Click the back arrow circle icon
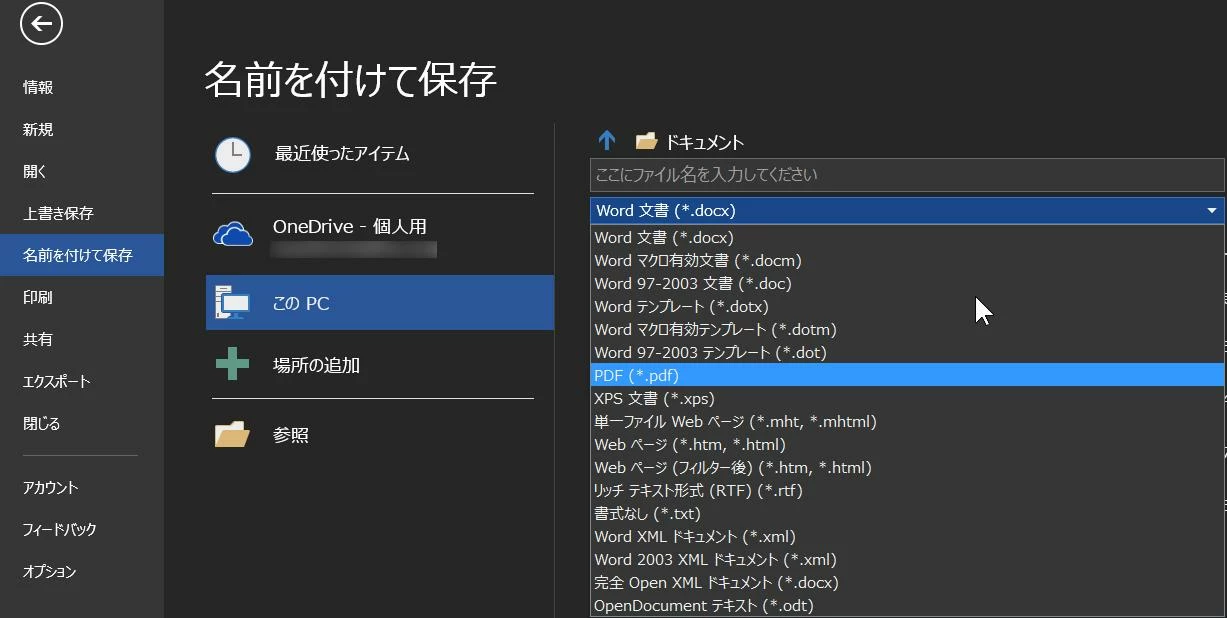The image size is (1227, 618). point(41,25)
